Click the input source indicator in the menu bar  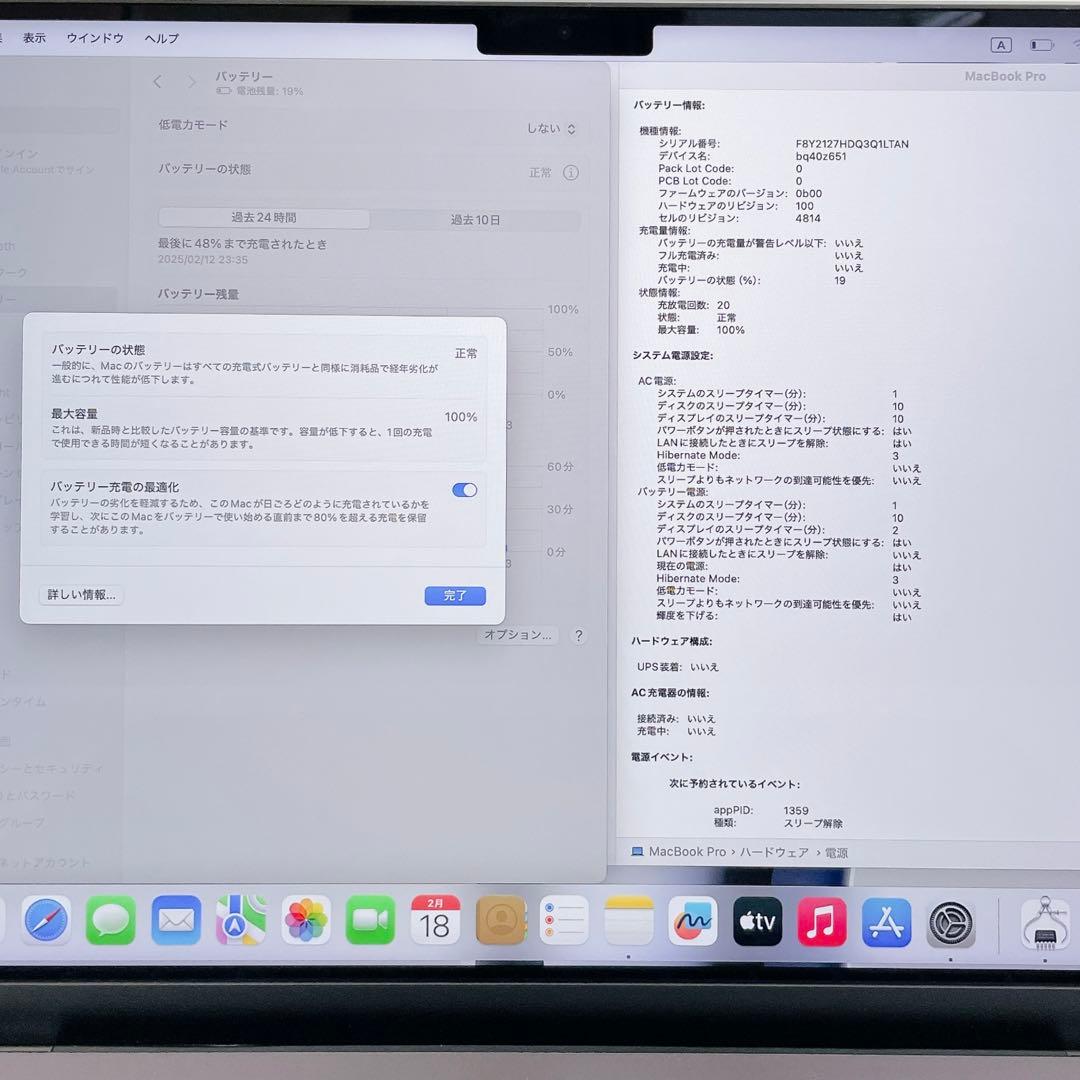point(1001,44)
